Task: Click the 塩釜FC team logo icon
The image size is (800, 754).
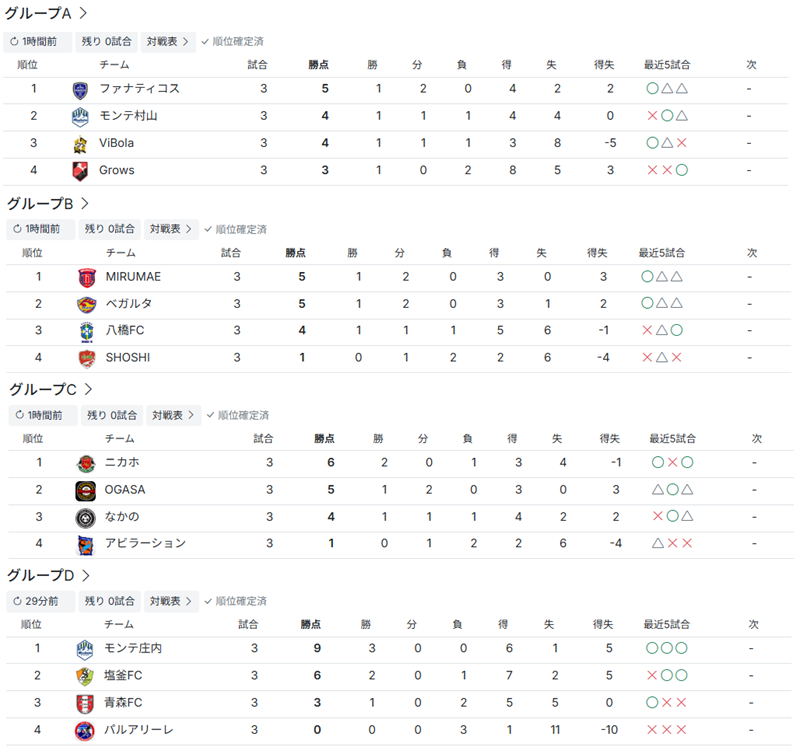Action: tap(85, 676)
